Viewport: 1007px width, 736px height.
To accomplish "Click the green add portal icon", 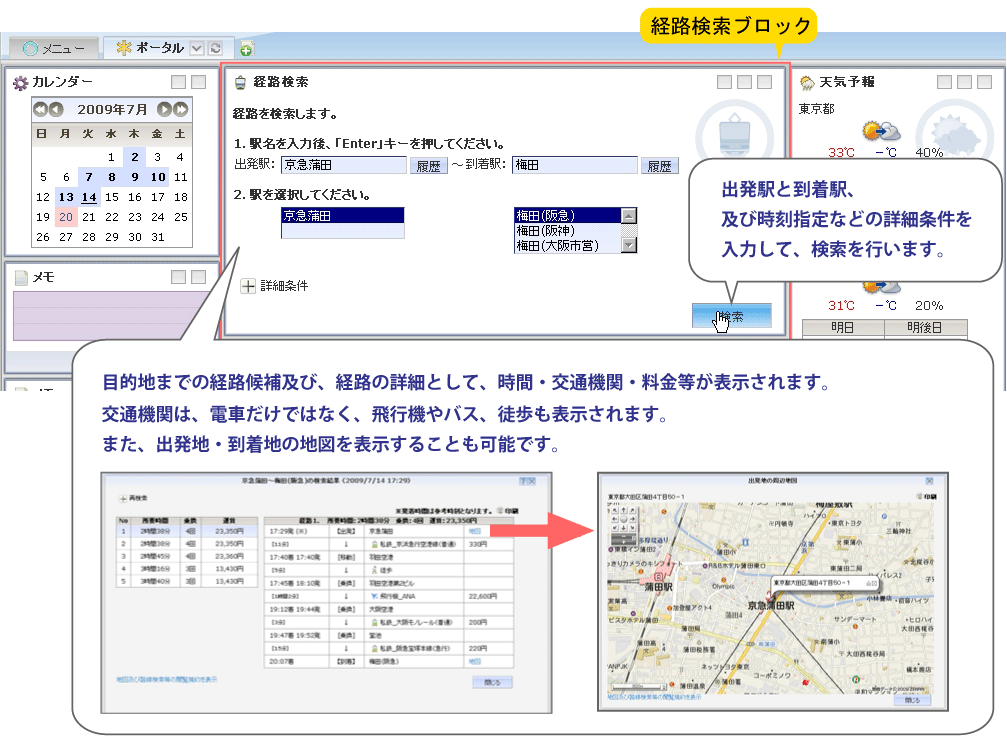I will click(x=247, y=49).
